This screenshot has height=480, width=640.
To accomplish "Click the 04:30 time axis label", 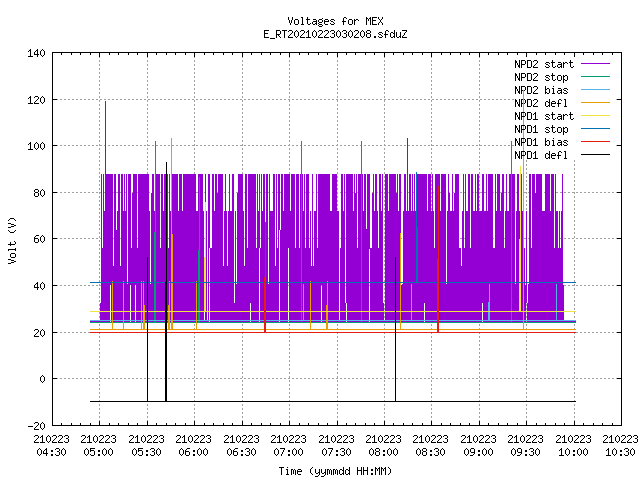I will pyautogui.click(x=51, y=452).
